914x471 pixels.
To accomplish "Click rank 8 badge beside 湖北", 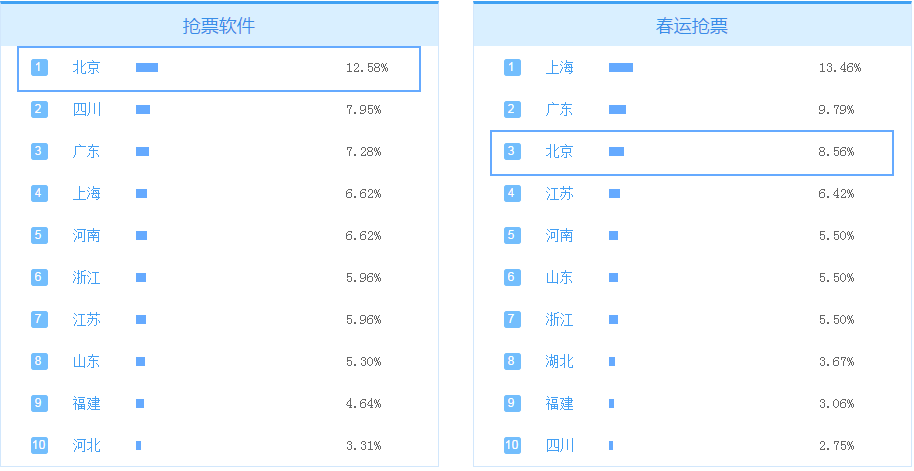I will point(512,362).
